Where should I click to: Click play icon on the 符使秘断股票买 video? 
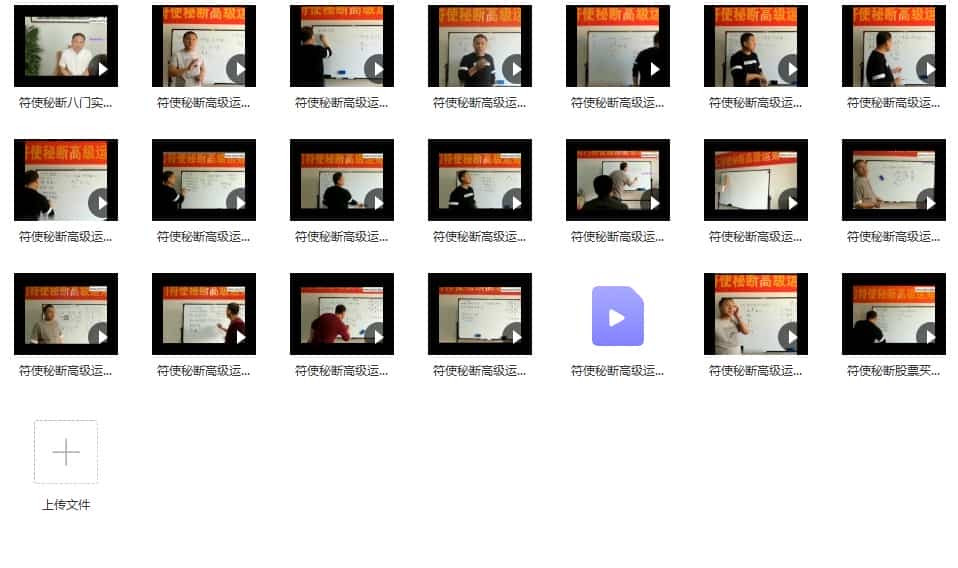coord(927,336)
